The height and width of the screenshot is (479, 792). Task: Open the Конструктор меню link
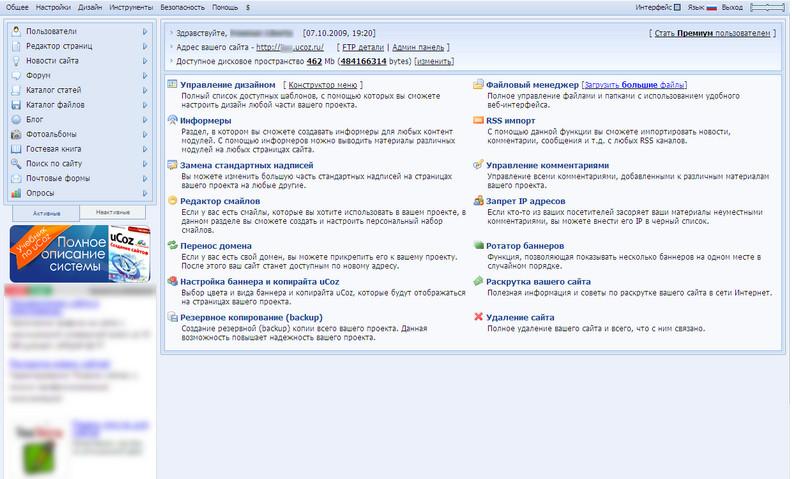pyautogui.click(x=323, y=85)
